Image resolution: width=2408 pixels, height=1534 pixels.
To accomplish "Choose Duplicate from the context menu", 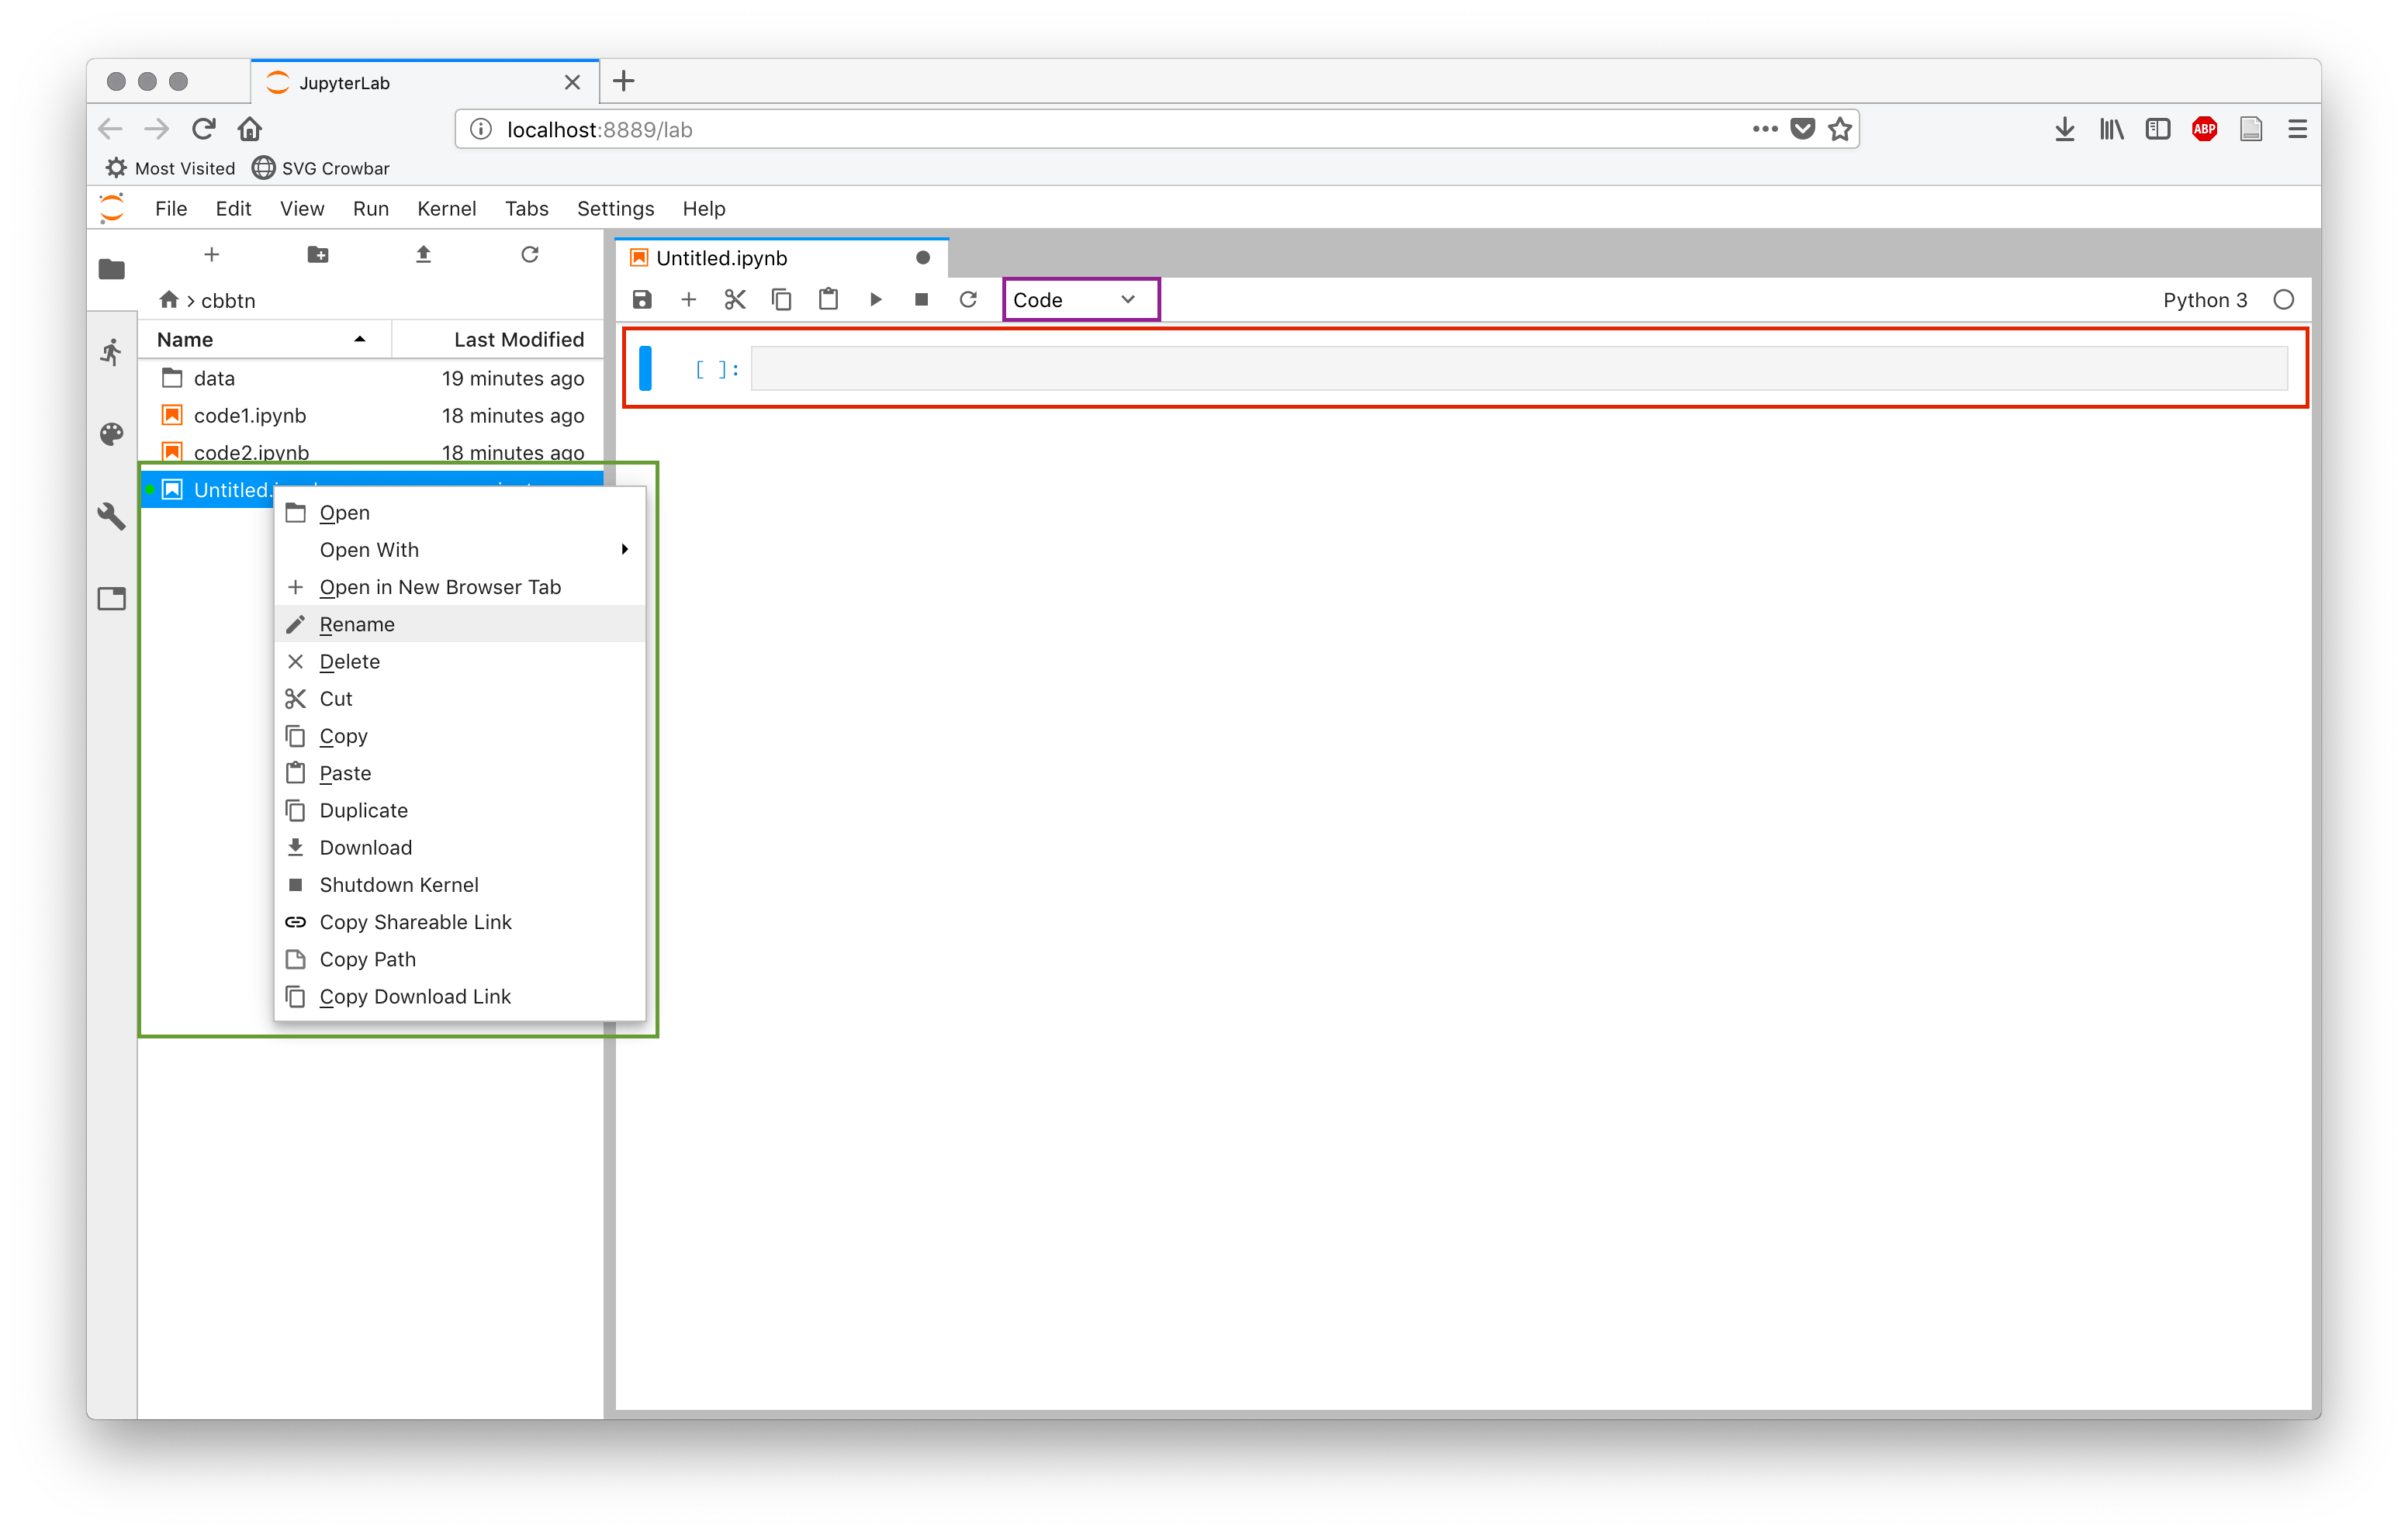I will (x=363, y=810).
